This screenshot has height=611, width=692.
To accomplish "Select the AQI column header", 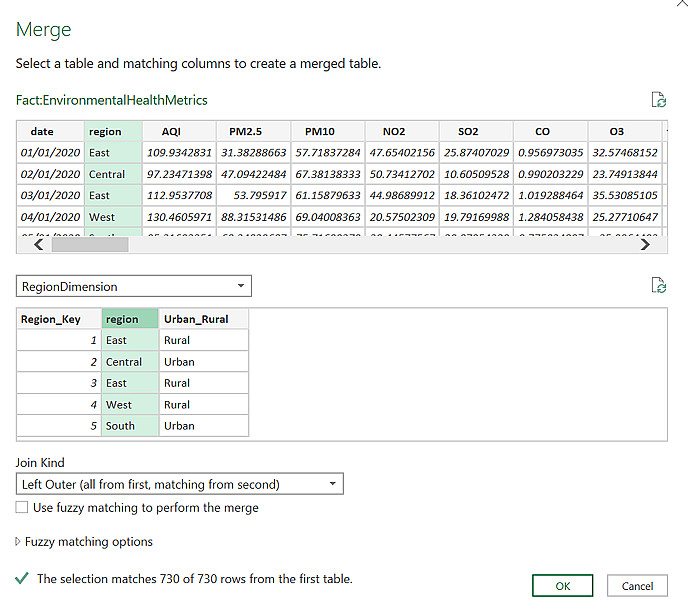I will [170, 132].
